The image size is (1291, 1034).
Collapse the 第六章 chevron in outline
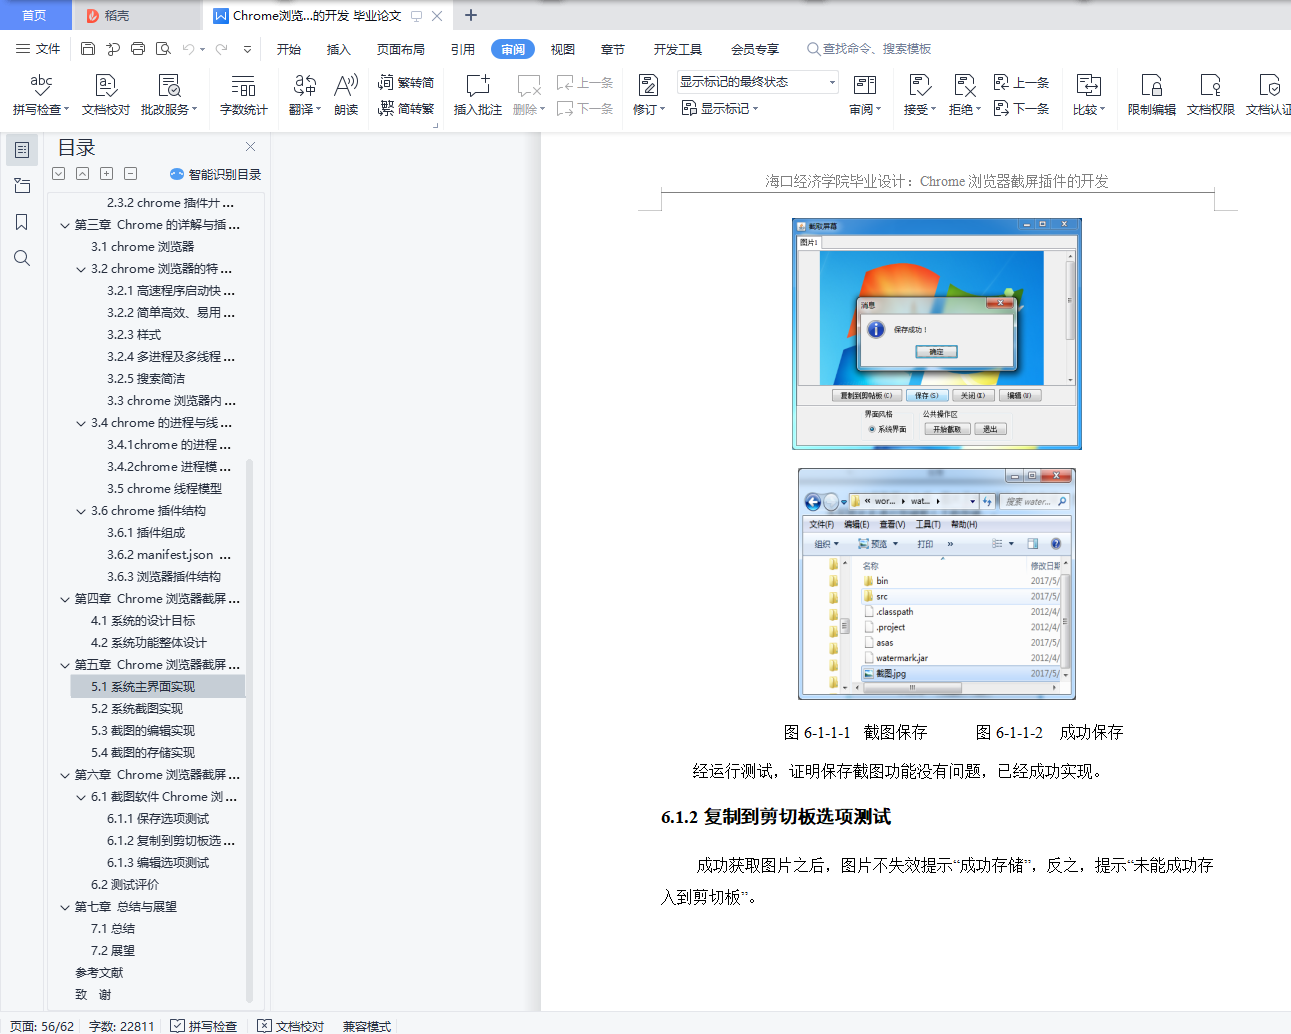(x=65, y=775)
